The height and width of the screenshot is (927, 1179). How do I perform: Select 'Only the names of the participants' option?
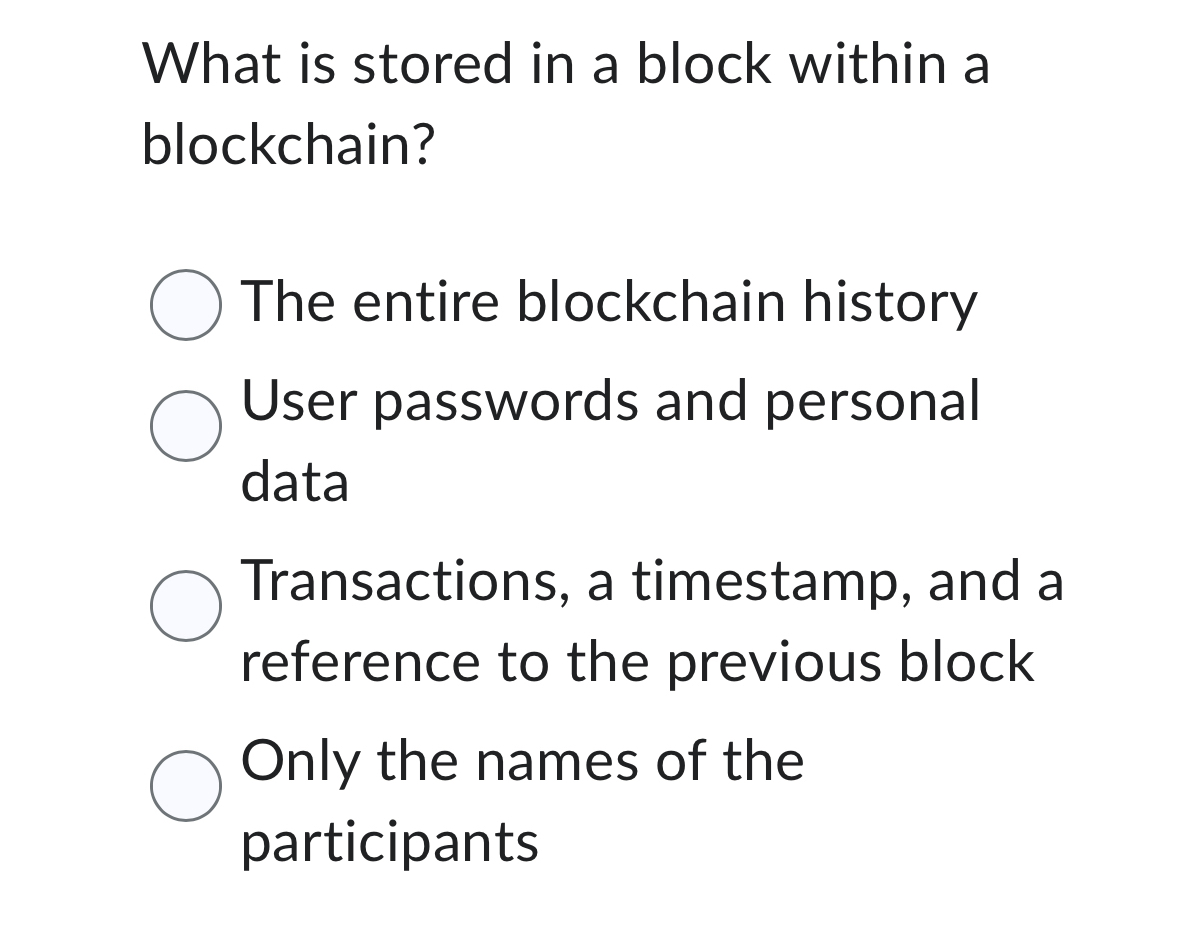click(186, 787)
